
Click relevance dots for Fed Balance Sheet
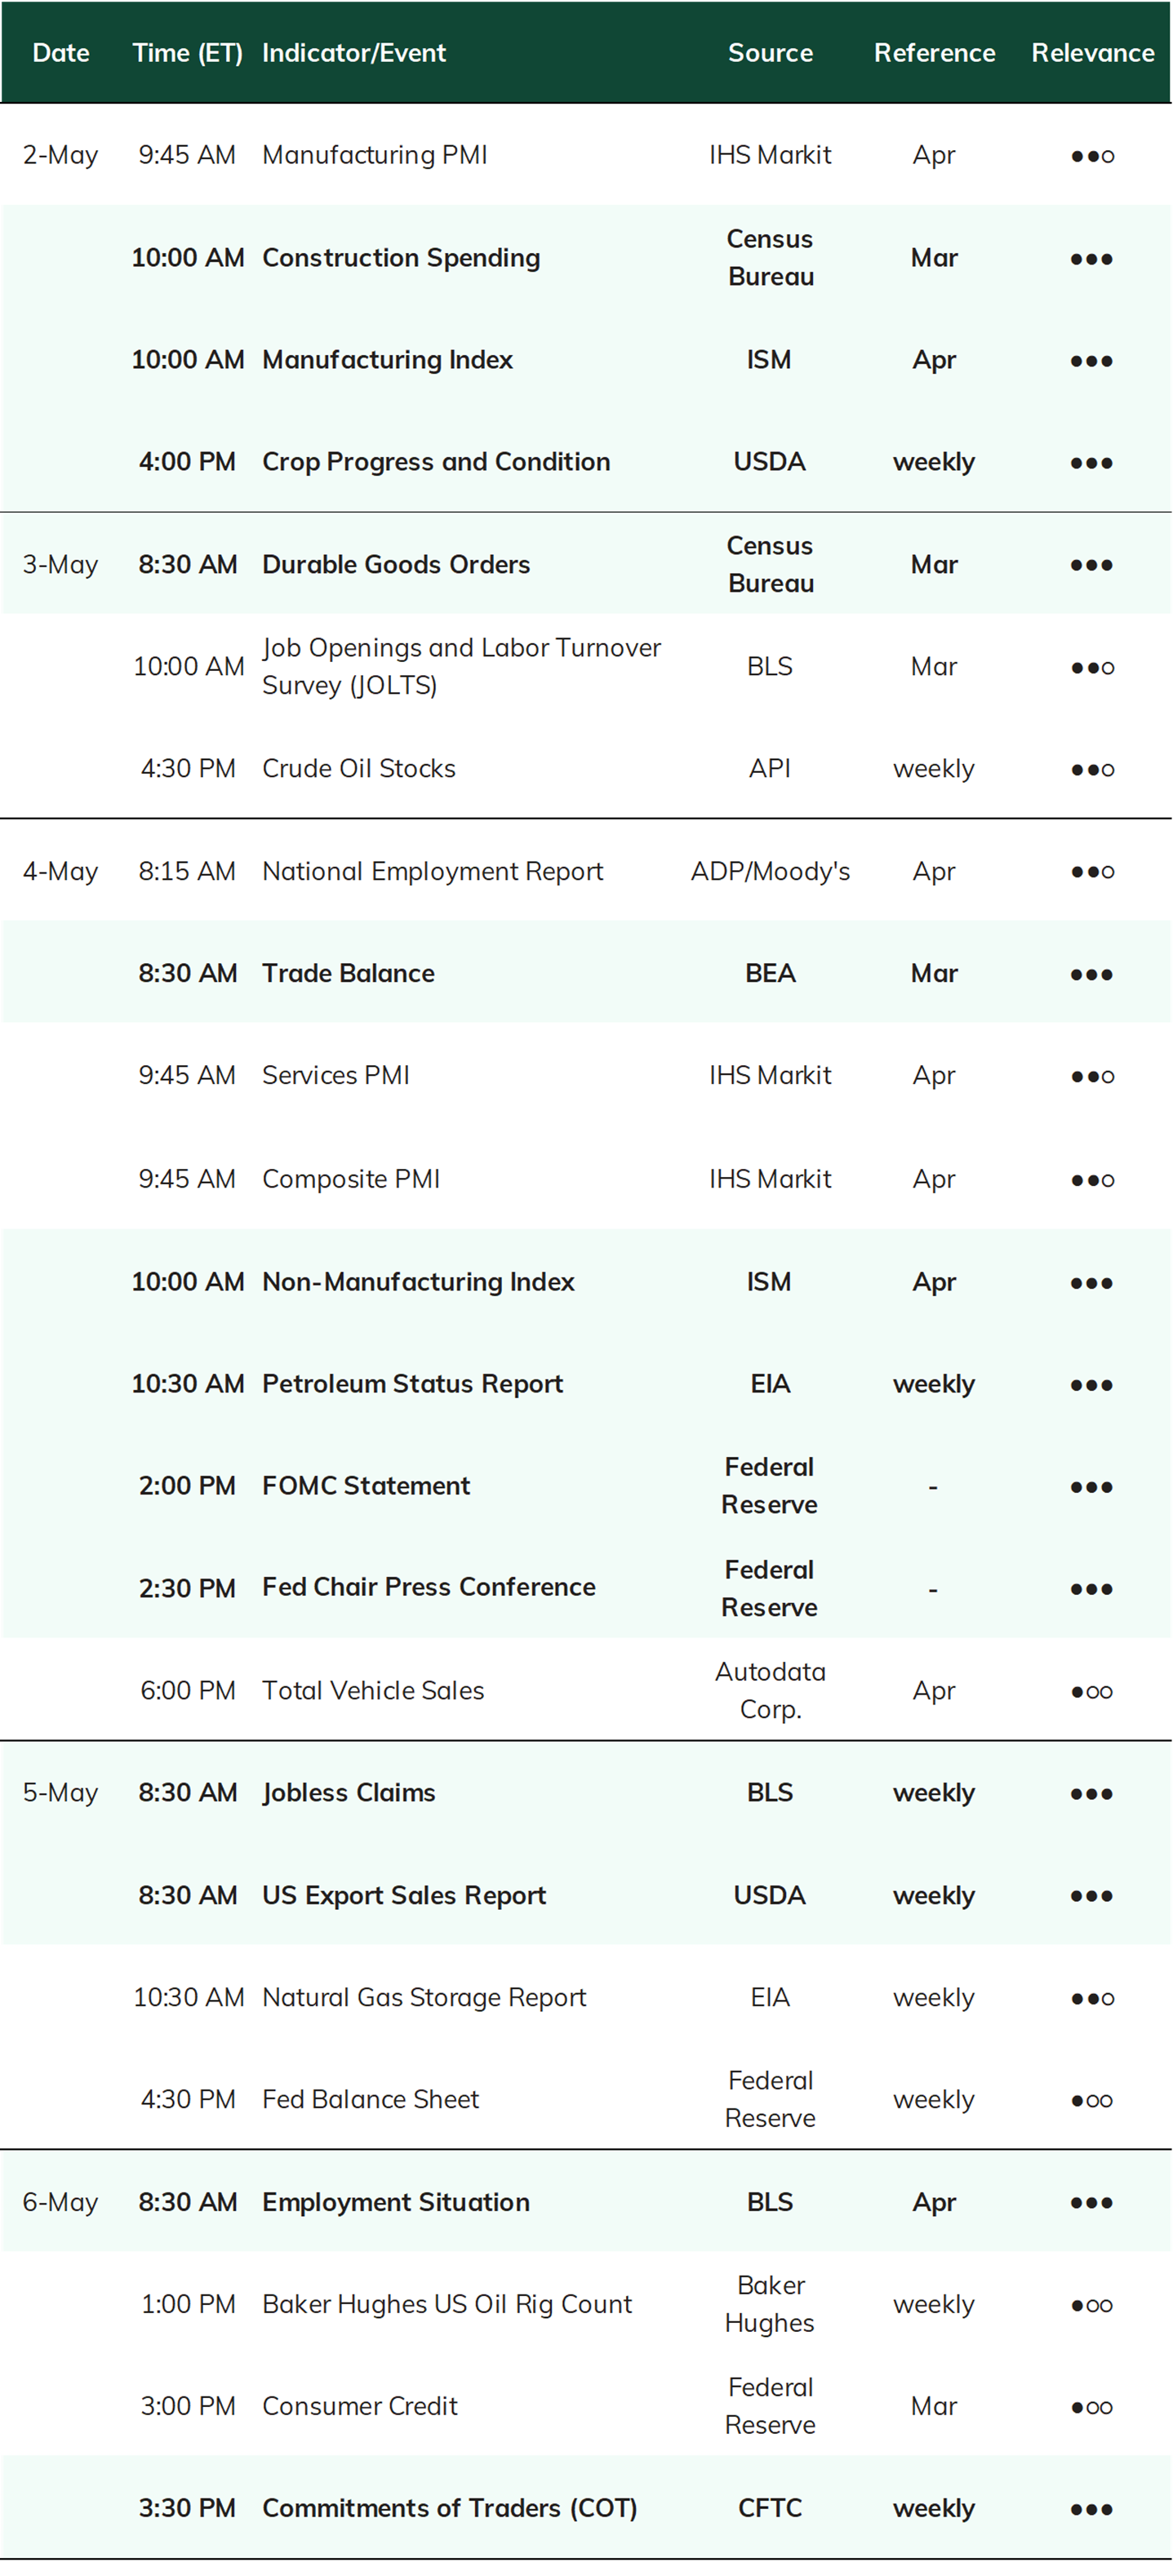click(1092, 2101)
